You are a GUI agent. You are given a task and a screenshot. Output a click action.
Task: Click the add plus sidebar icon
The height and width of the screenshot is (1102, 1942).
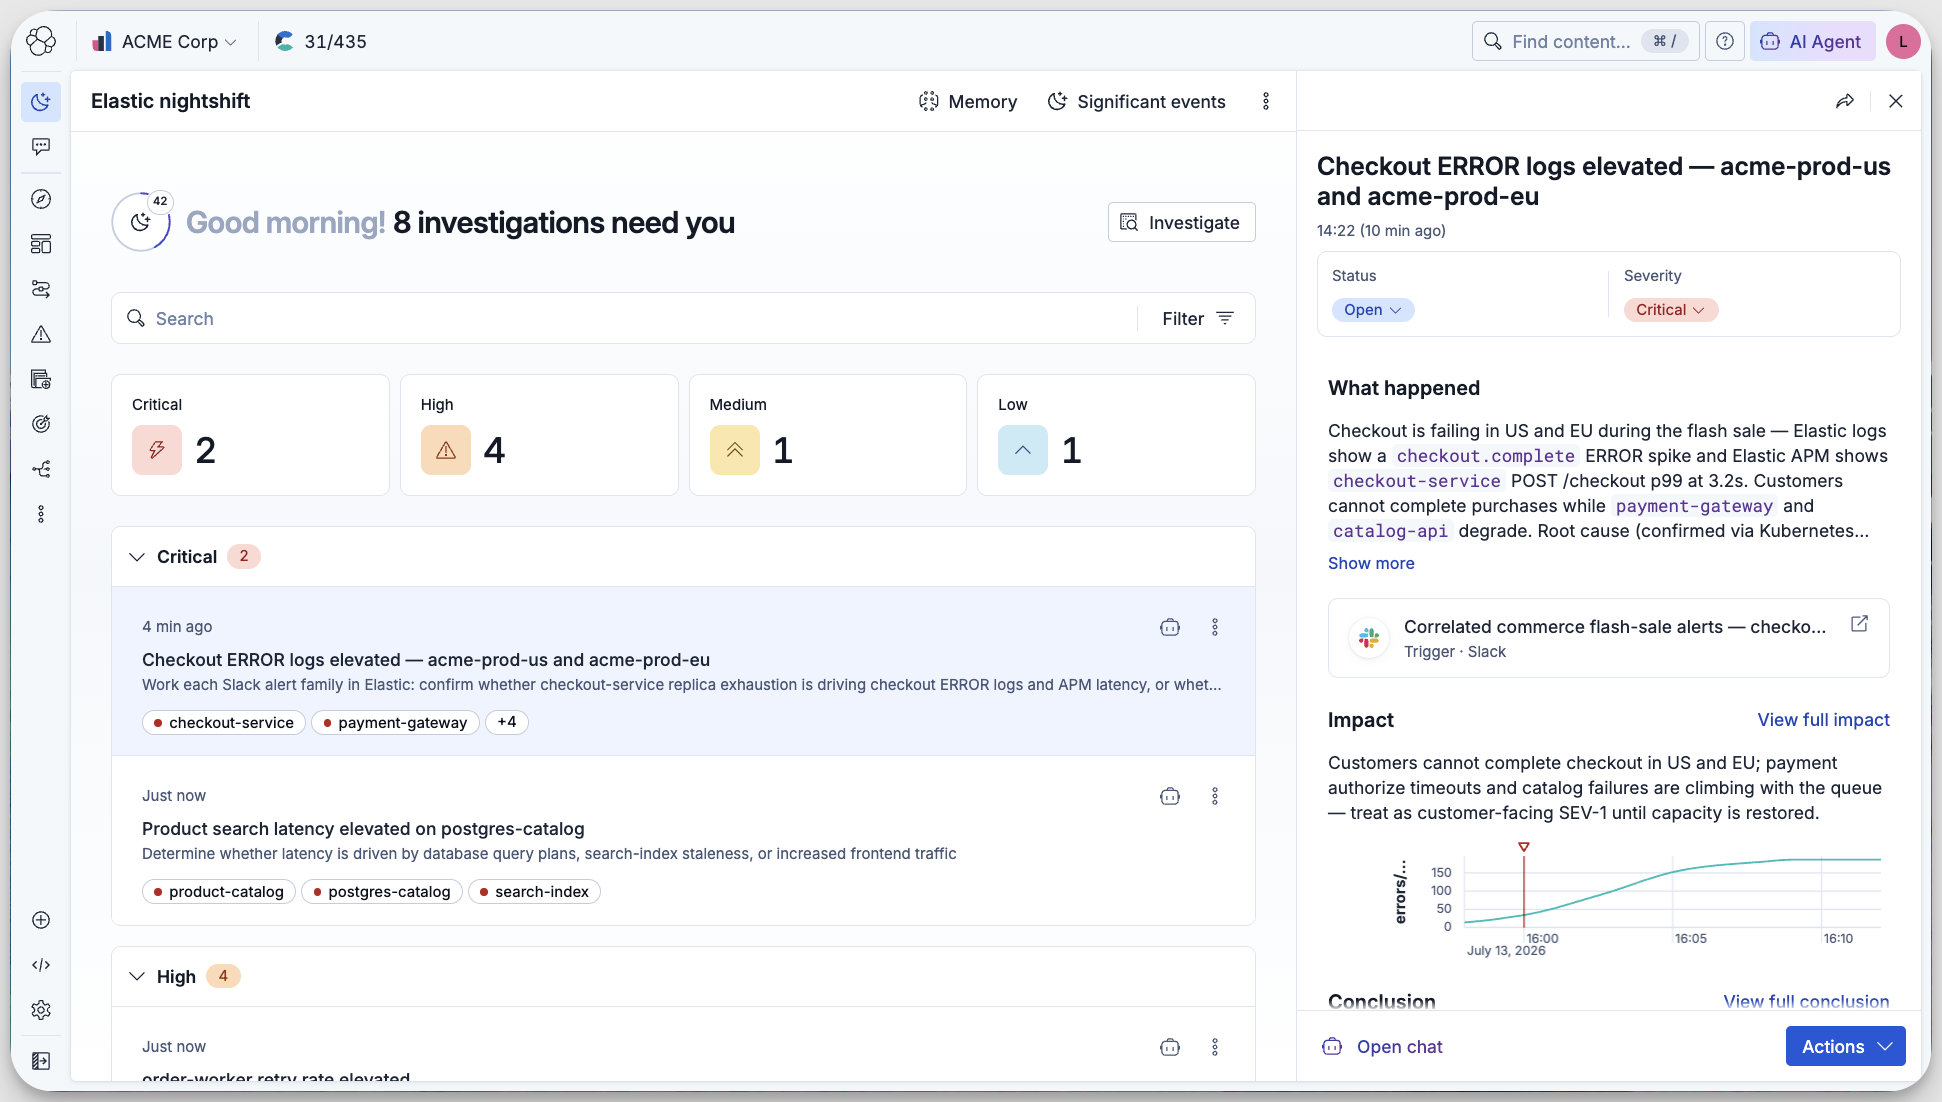pyautogui.click(x=41, y=920)
